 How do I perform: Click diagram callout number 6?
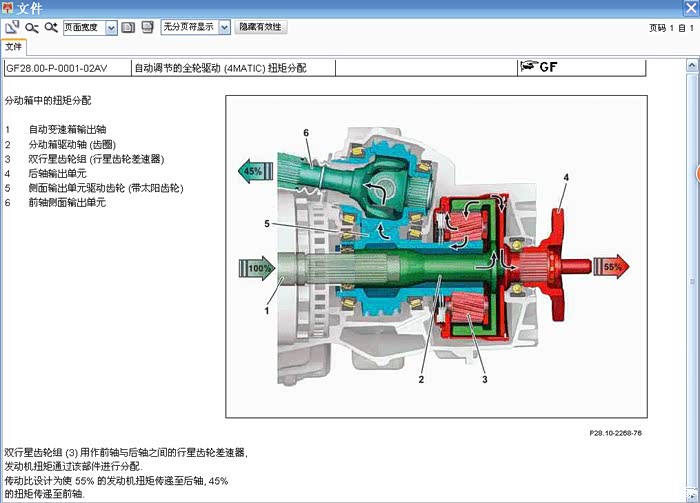[306, 133]
